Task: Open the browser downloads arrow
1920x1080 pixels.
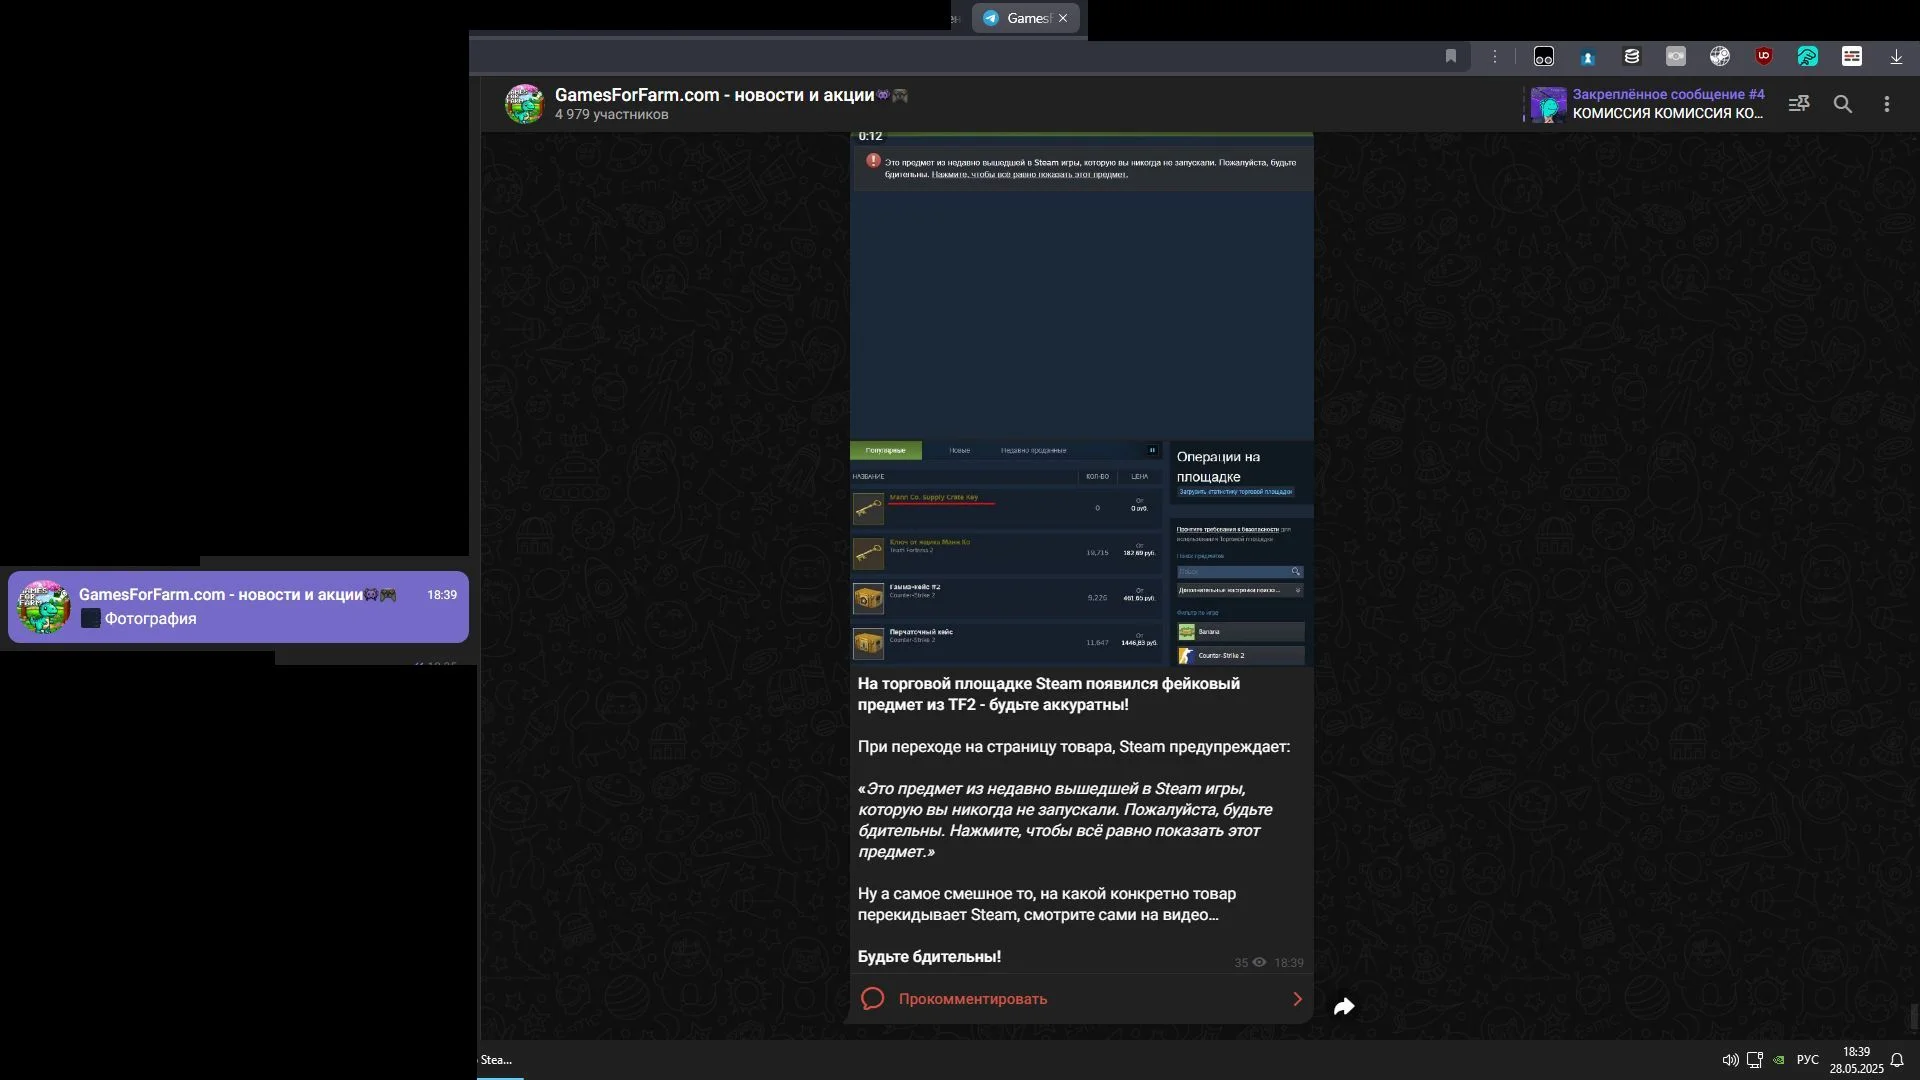Action: [1896, 57]
